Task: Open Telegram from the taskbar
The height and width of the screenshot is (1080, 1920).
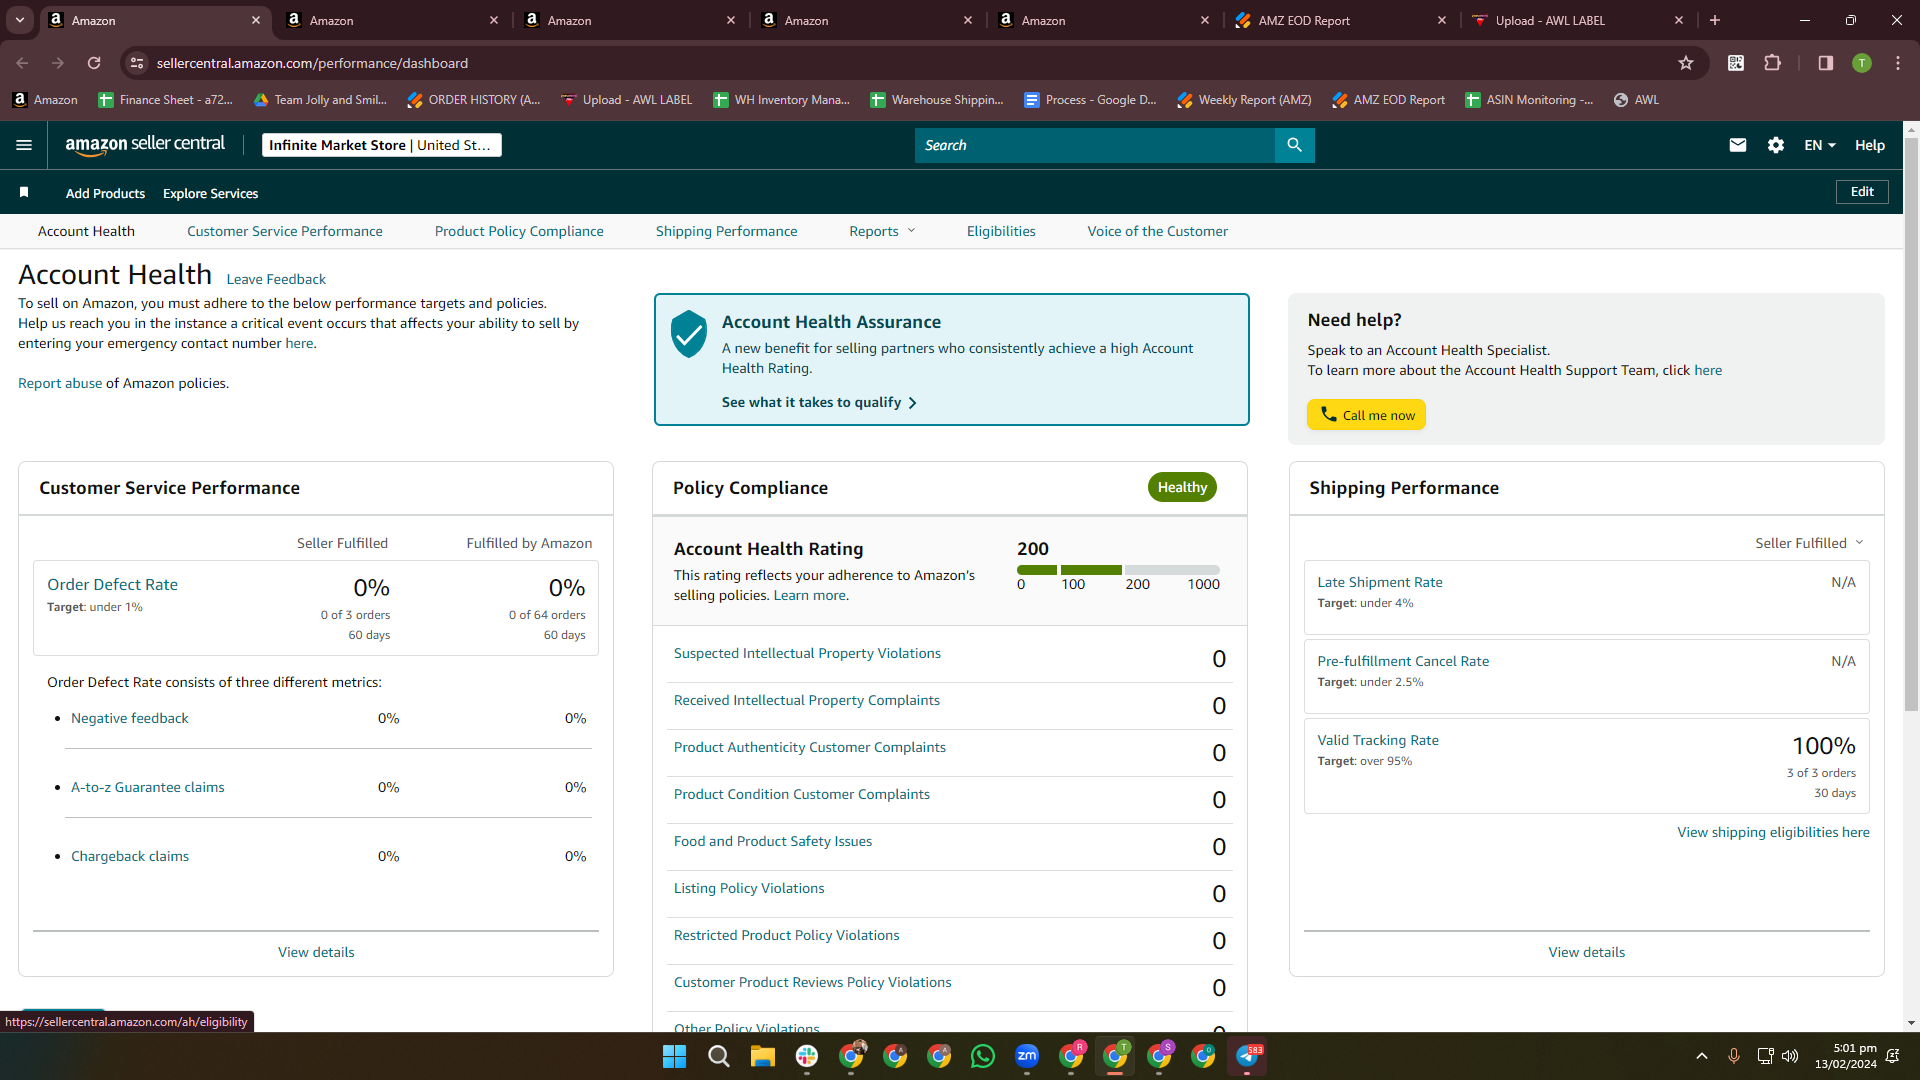Action: click(1248, 1056)
